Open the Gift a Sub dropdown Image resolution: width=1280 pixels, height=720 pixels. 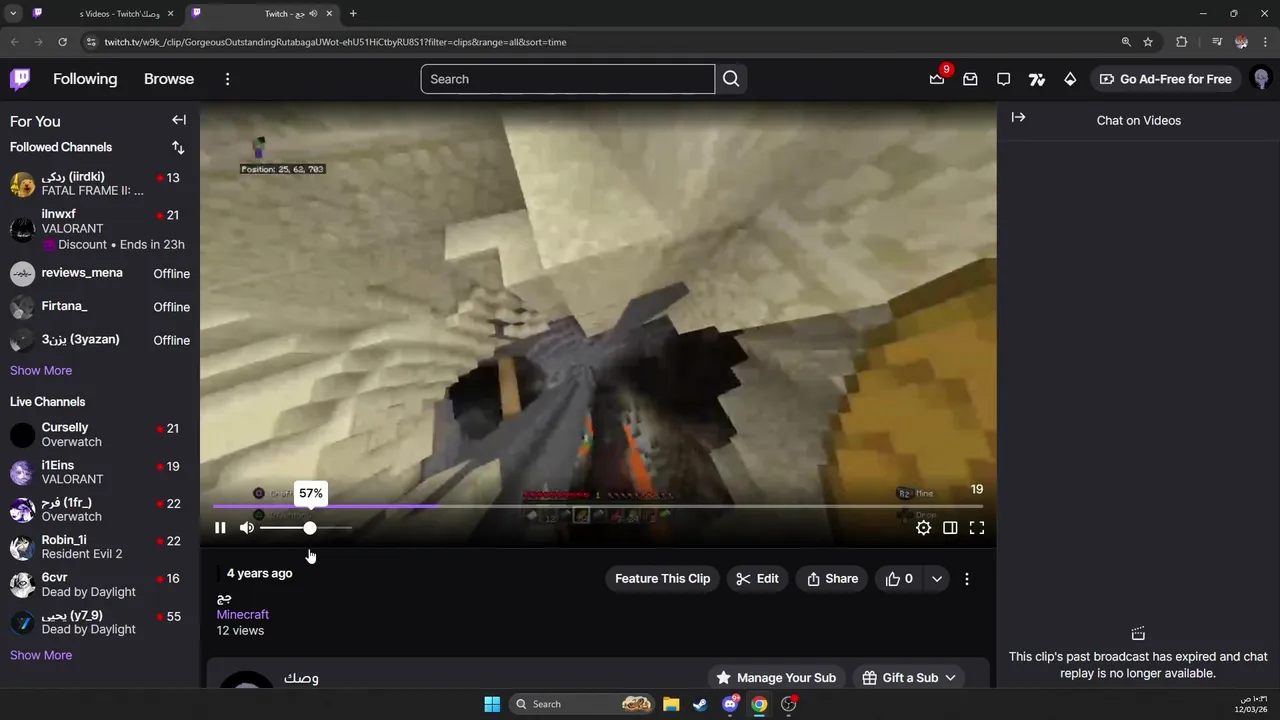point(909,678)
